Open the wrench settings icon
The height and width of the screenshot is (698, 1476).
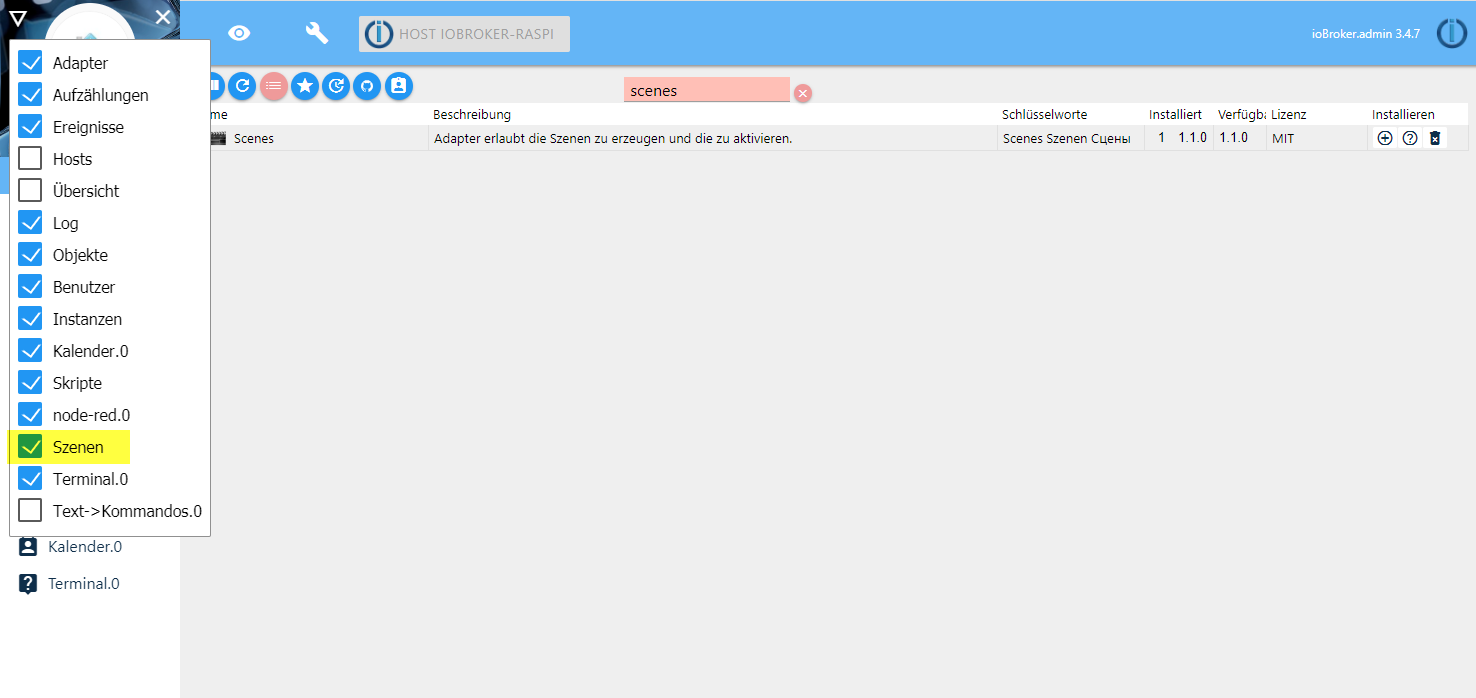point(316,33)
